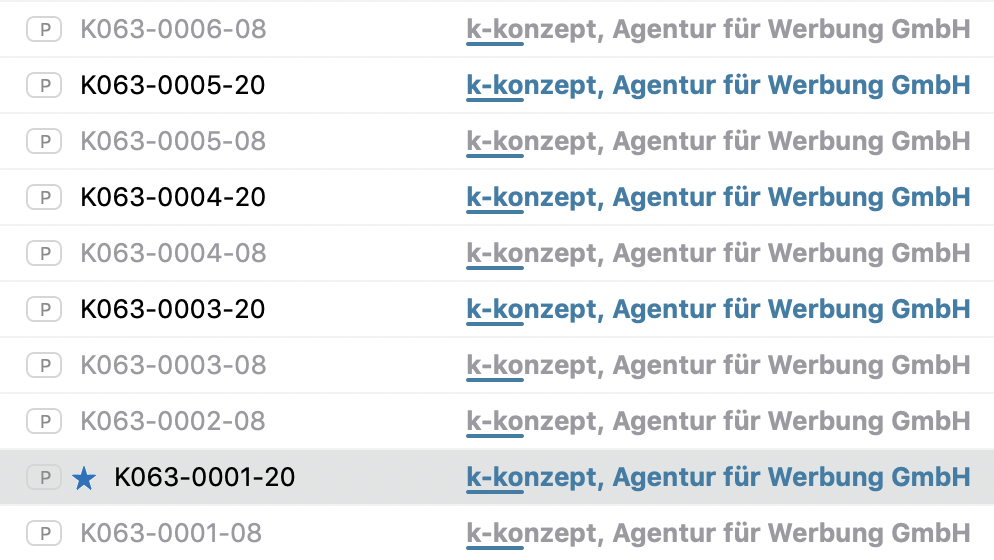Click the P icon beside K063-0005-20

point(44,86)
